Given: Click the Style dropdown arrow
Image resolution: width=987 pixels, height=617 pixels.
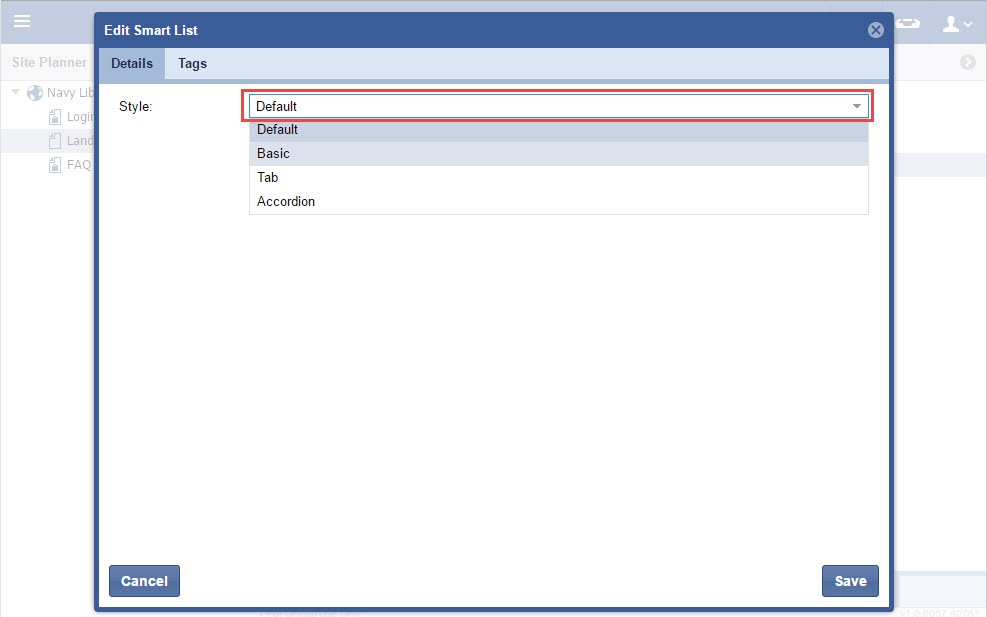Looking at the screenshot, I should pos(857,106).
